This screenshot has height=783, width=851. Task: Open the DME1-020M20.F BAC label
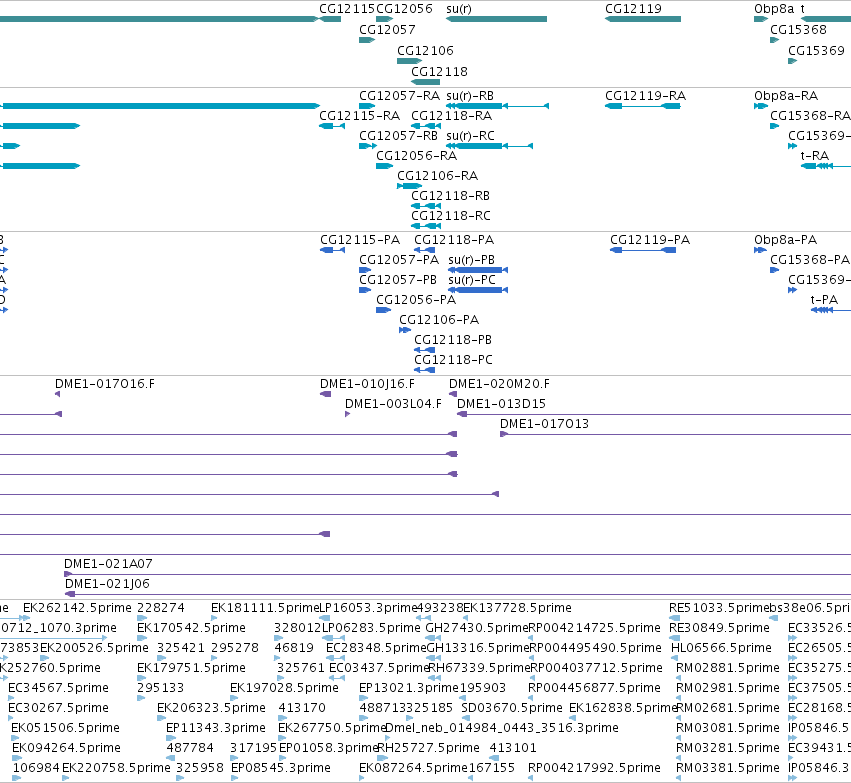[499, 384]
